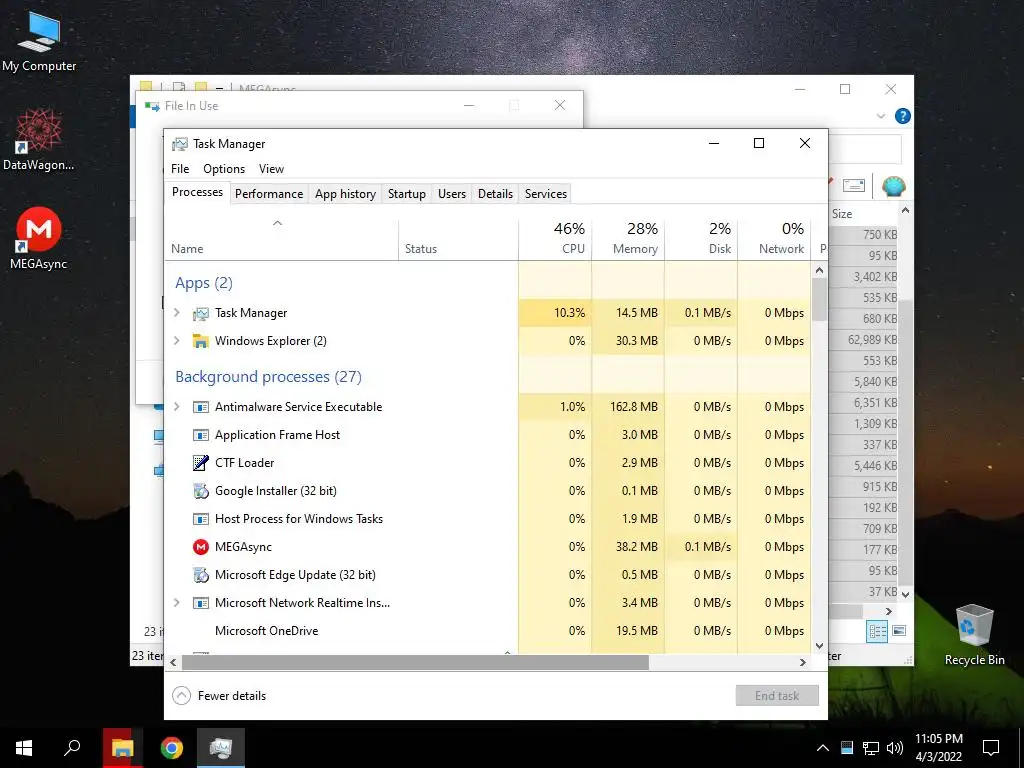
Task: Switch Explorer to large icons view
Action: click(899, 631)
